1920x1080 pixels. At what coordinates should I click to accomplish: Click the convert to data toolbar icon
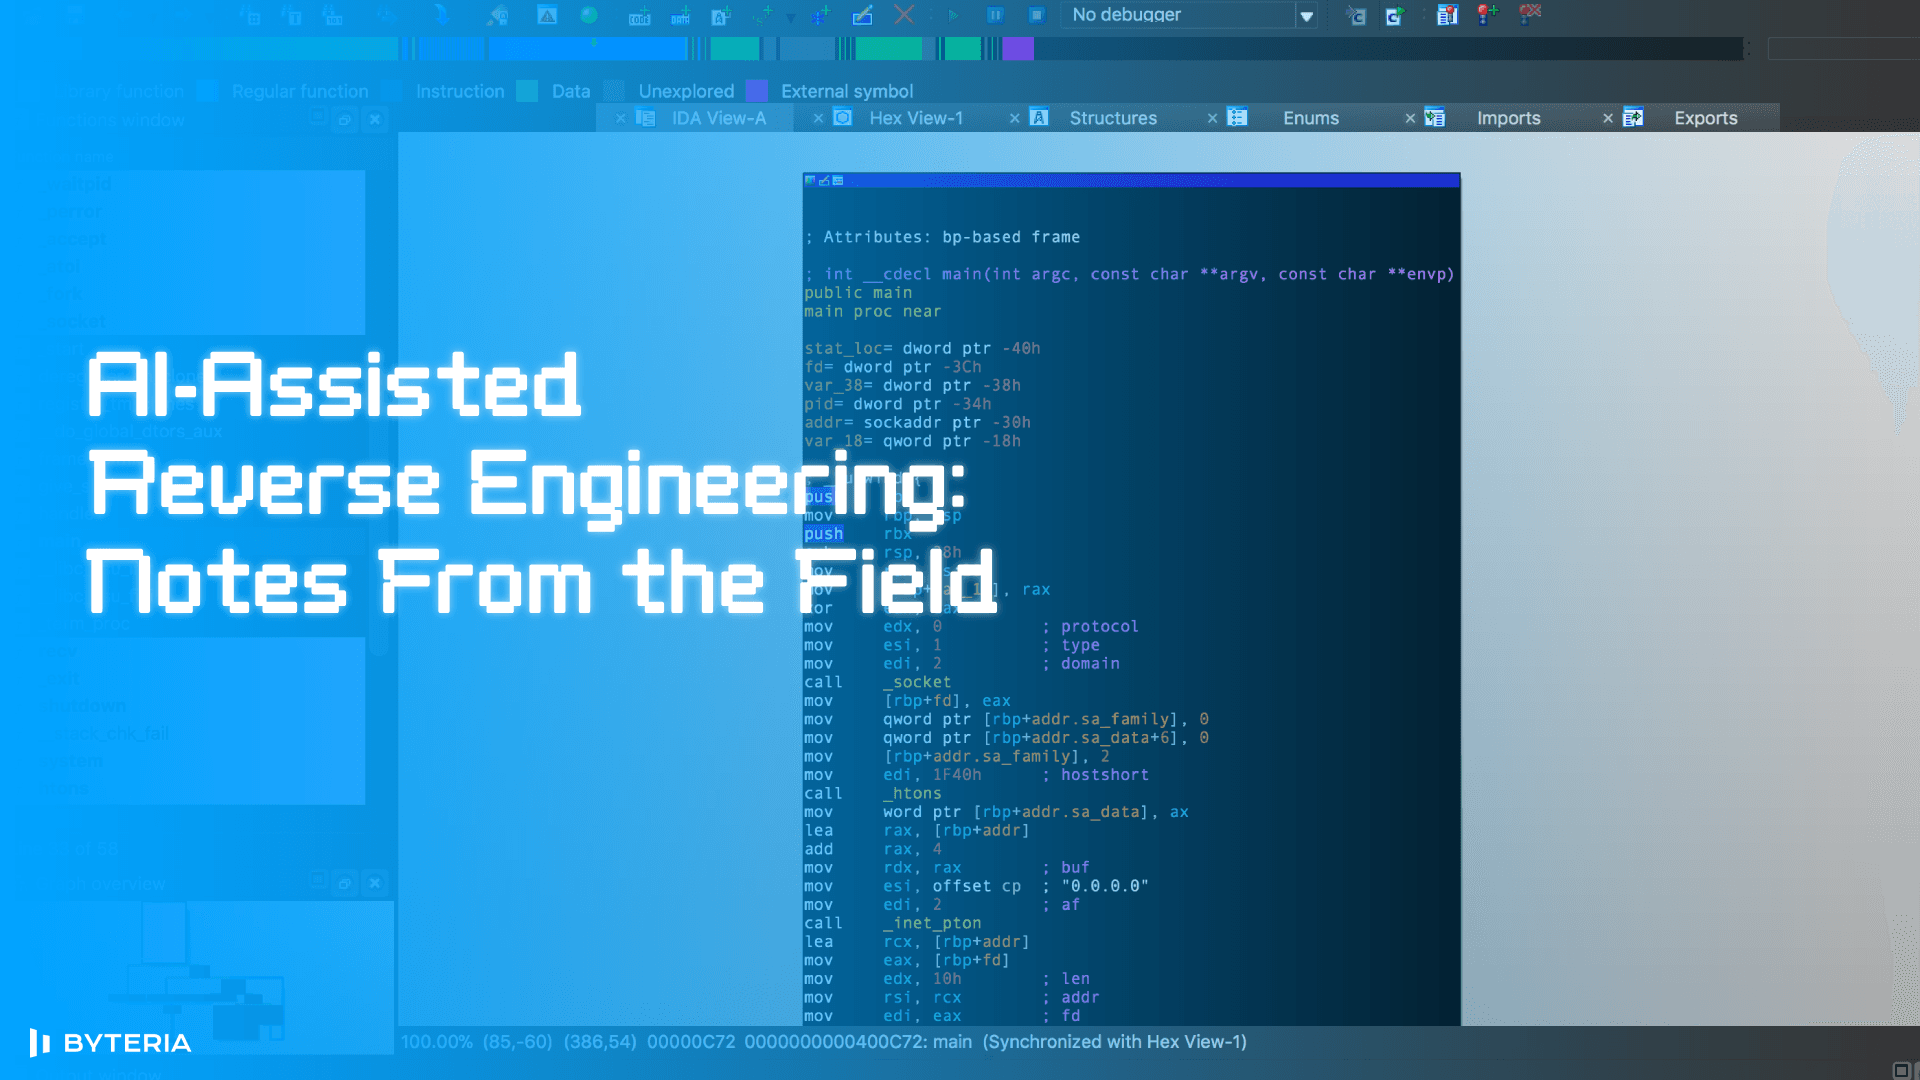coord(680,16)
